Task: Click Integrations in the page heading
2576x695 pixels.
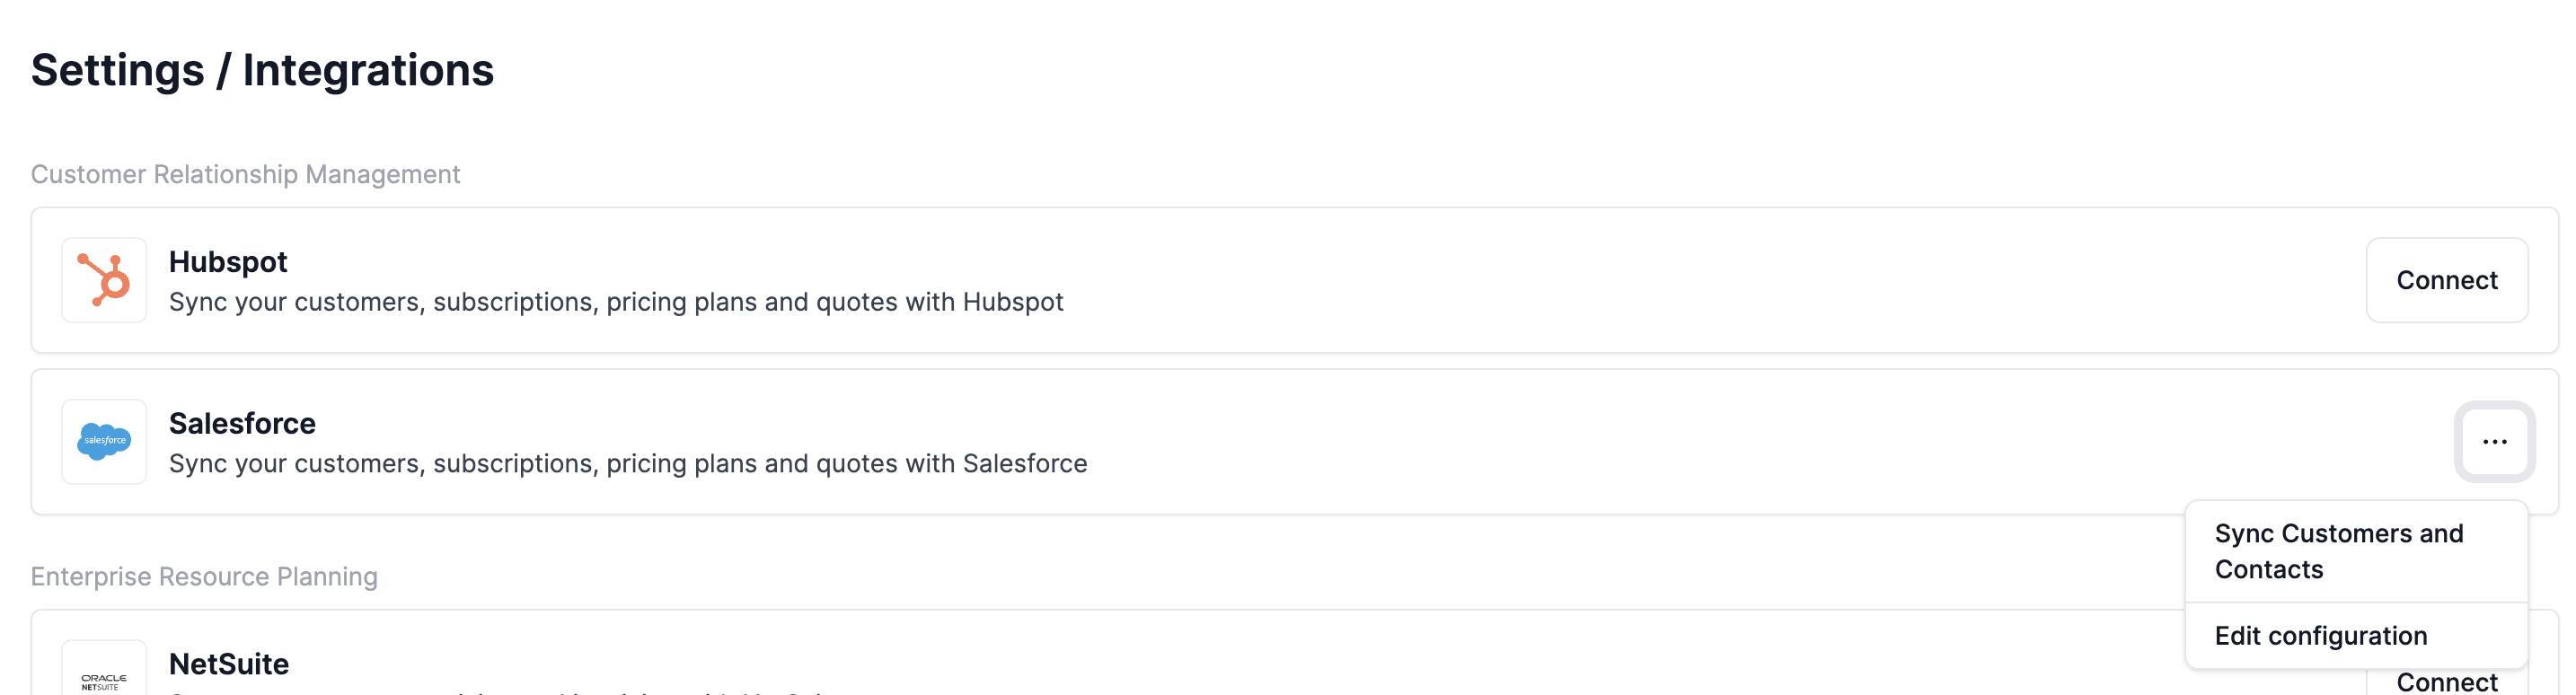Action: click(x=368, y=70)
